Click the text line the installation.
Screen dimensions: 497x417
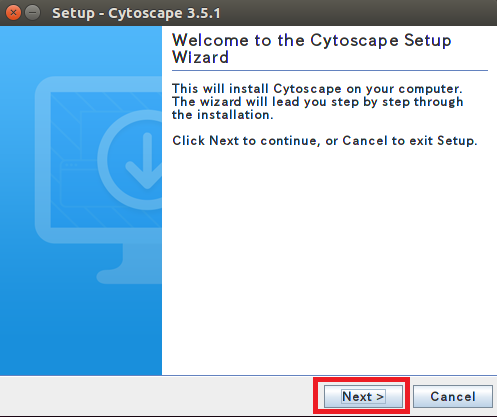click(223, 115)
